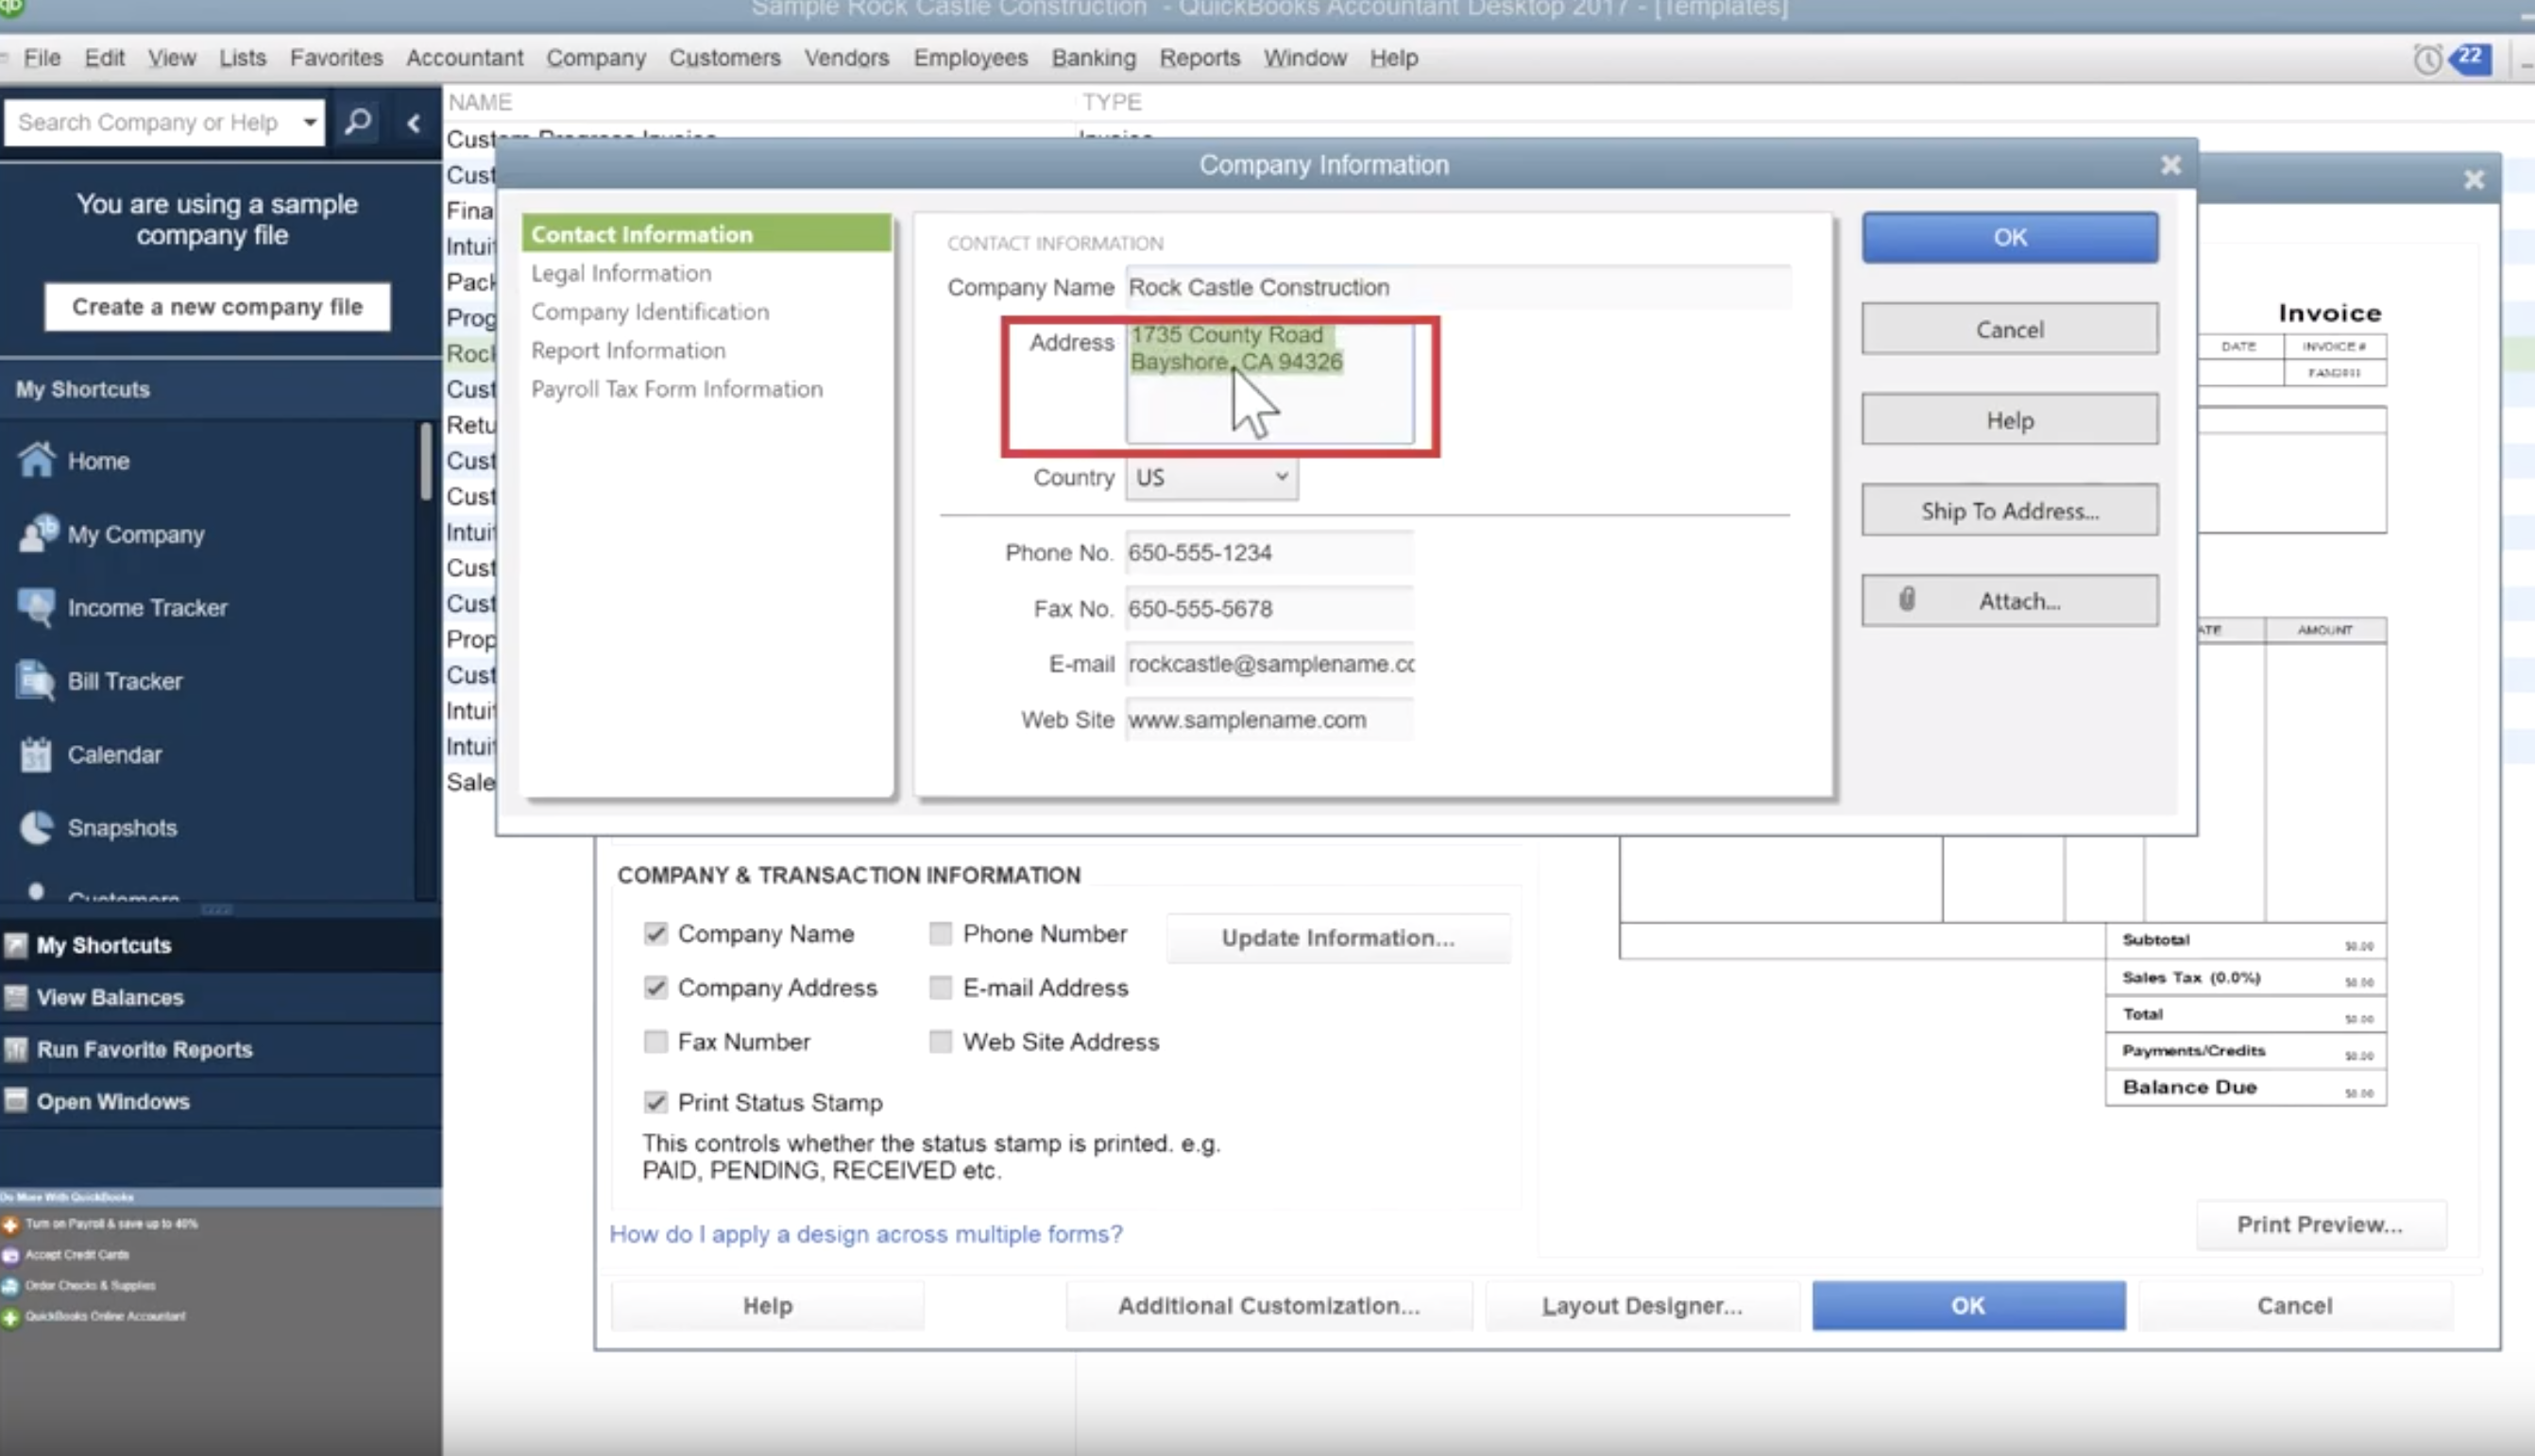Click the Update Information button

coord(1338,938)
